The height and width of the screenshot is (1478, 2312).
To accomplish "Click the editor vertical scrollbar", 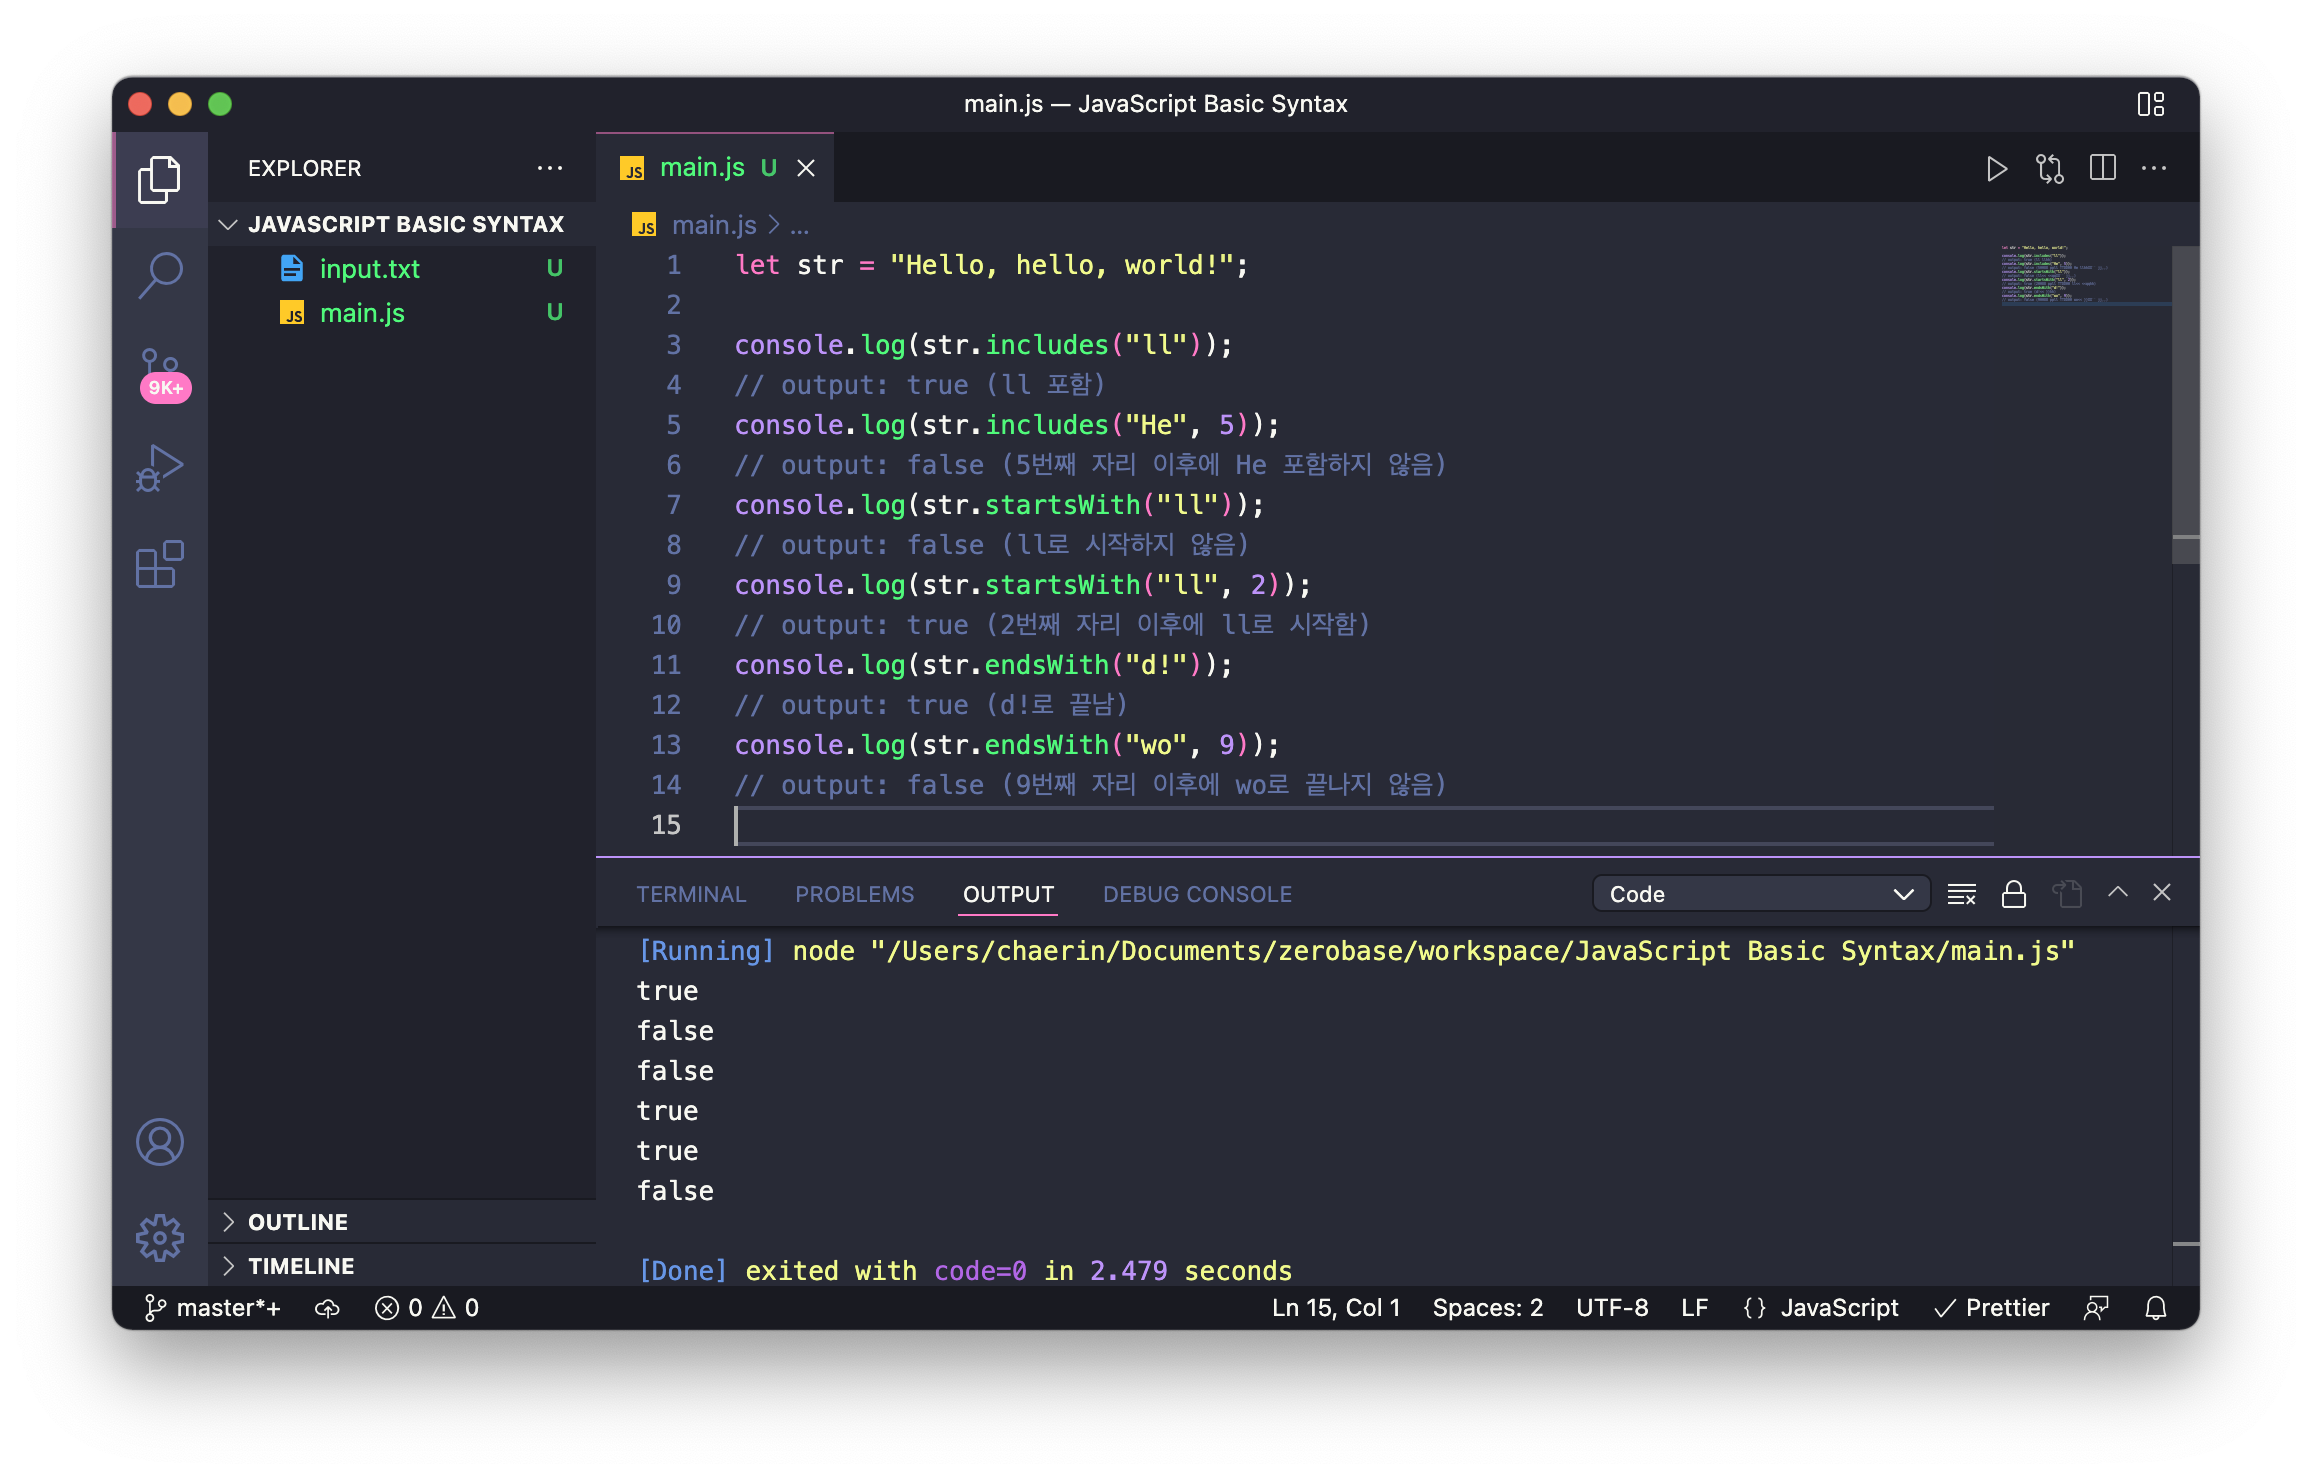I will tap(2185, 400).
